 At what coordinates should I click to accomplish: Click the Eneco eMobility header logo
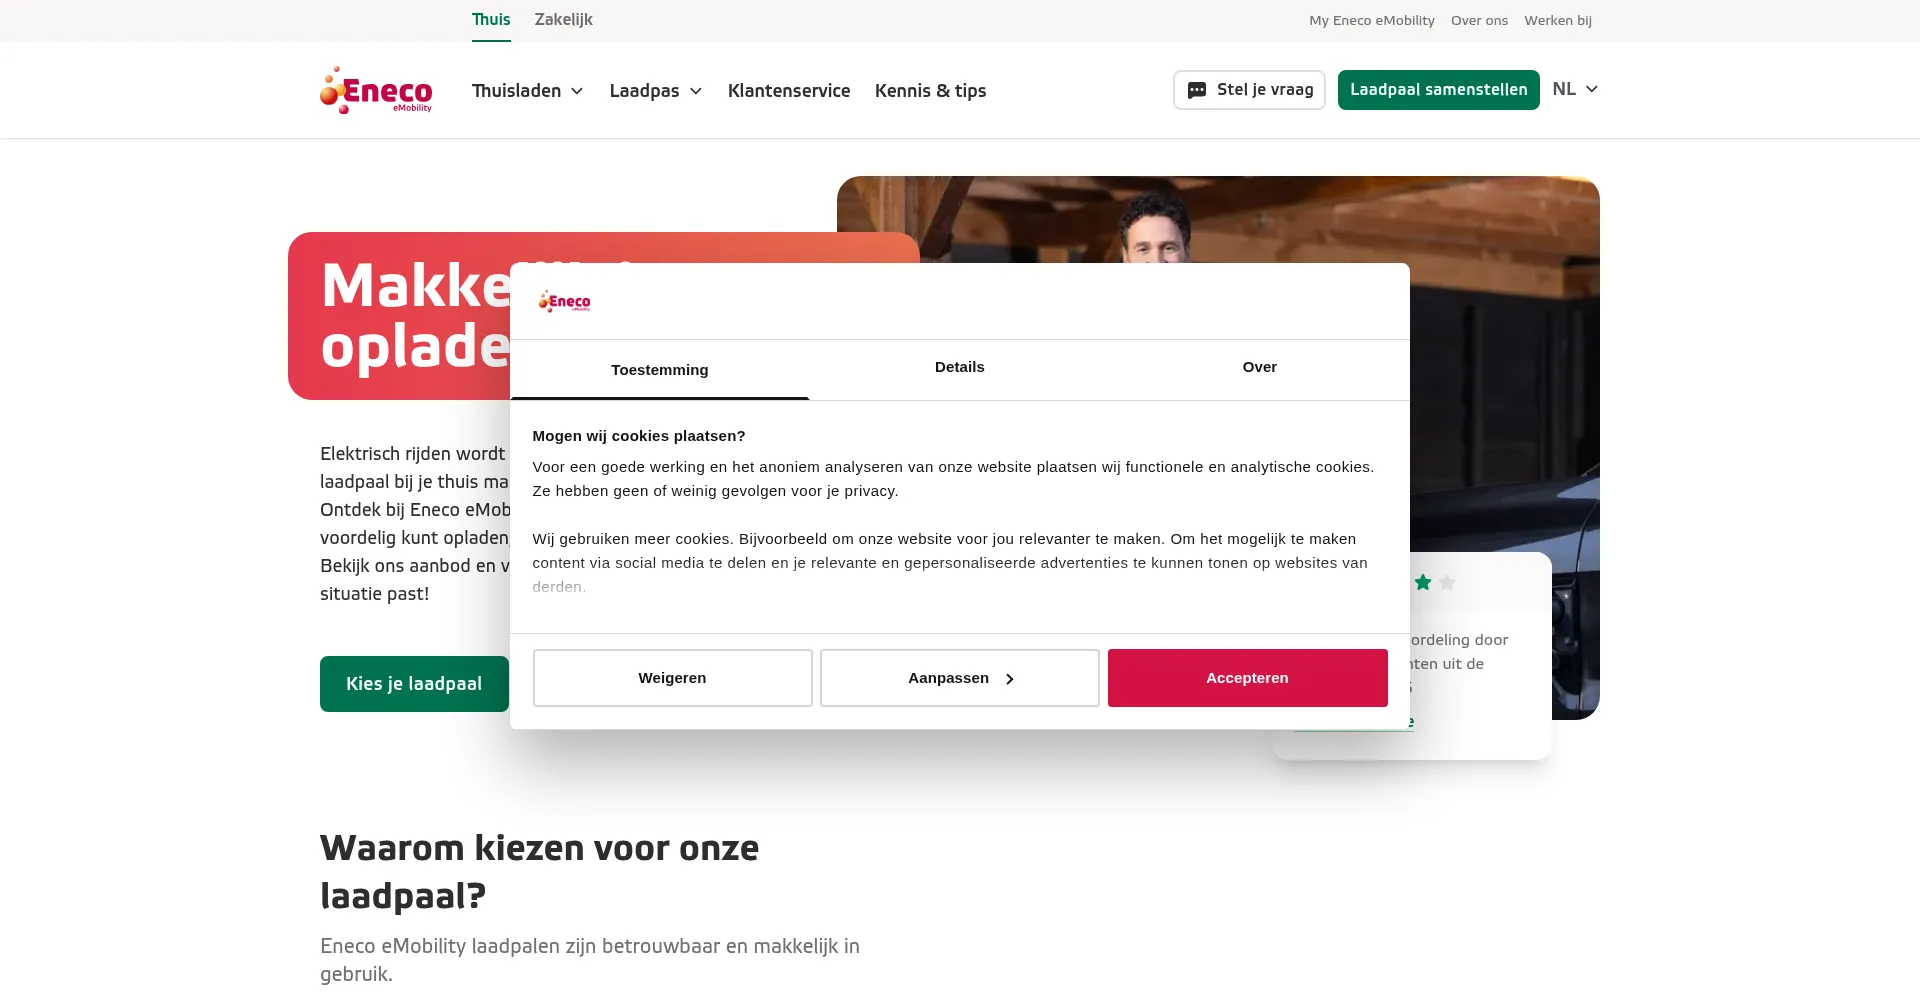(x=376, y=90)
